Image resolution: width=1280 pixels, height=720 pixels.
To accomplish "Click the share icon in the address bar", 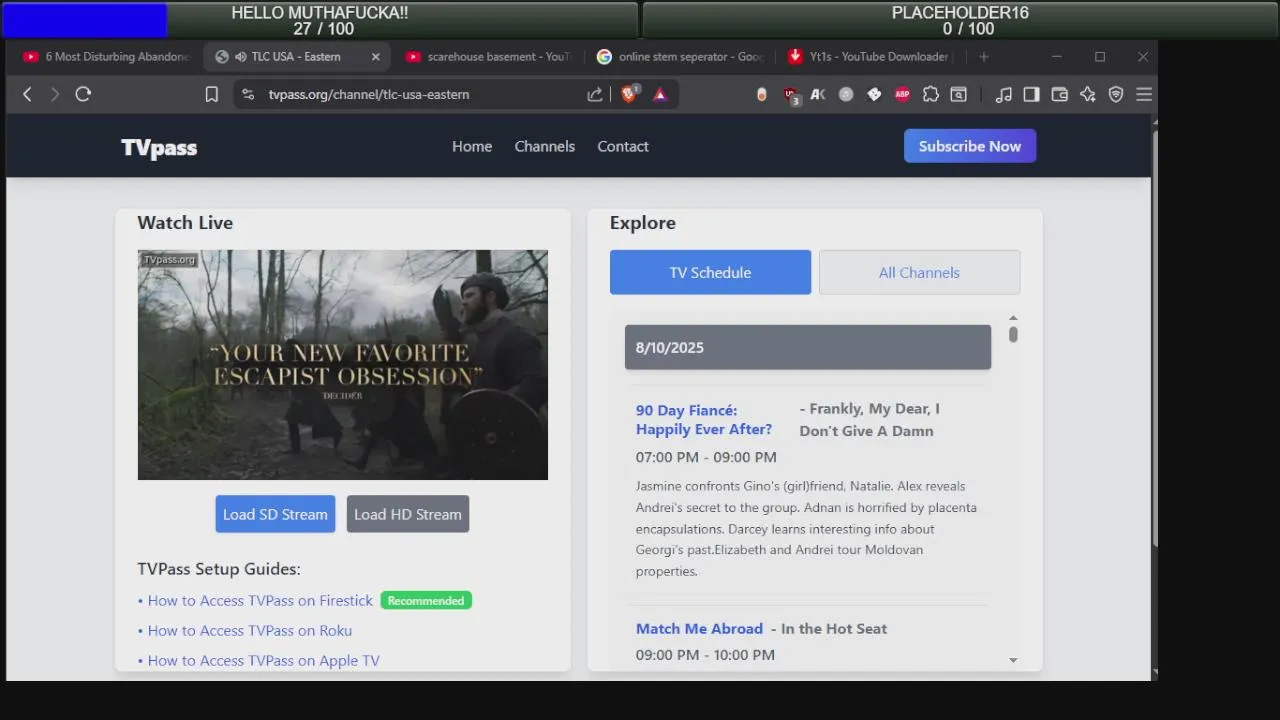I will [595, 94].
